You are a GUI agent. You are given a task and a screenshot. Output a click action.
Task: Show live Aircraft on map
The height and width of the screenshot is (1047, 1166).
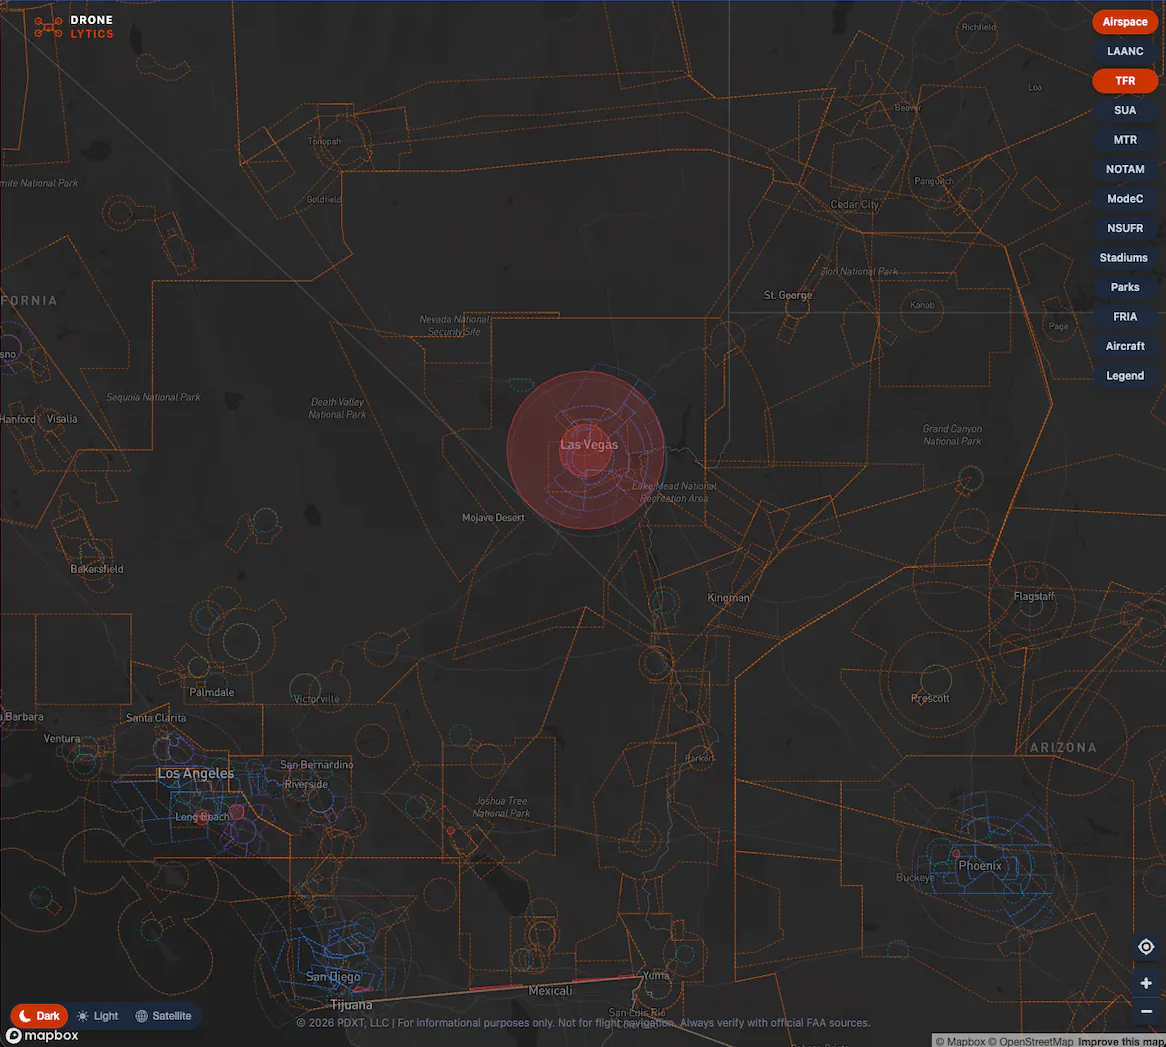pos(1124,346)
